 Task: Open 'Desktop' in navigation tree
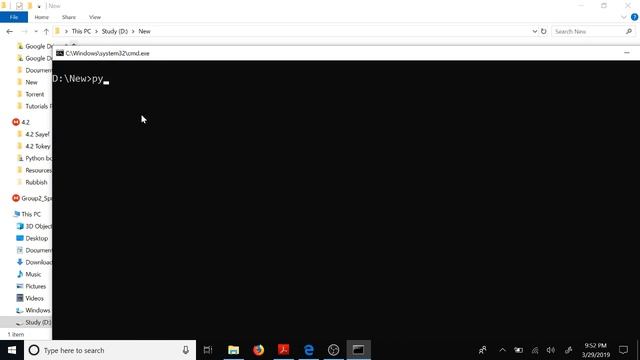coord(32,238)
